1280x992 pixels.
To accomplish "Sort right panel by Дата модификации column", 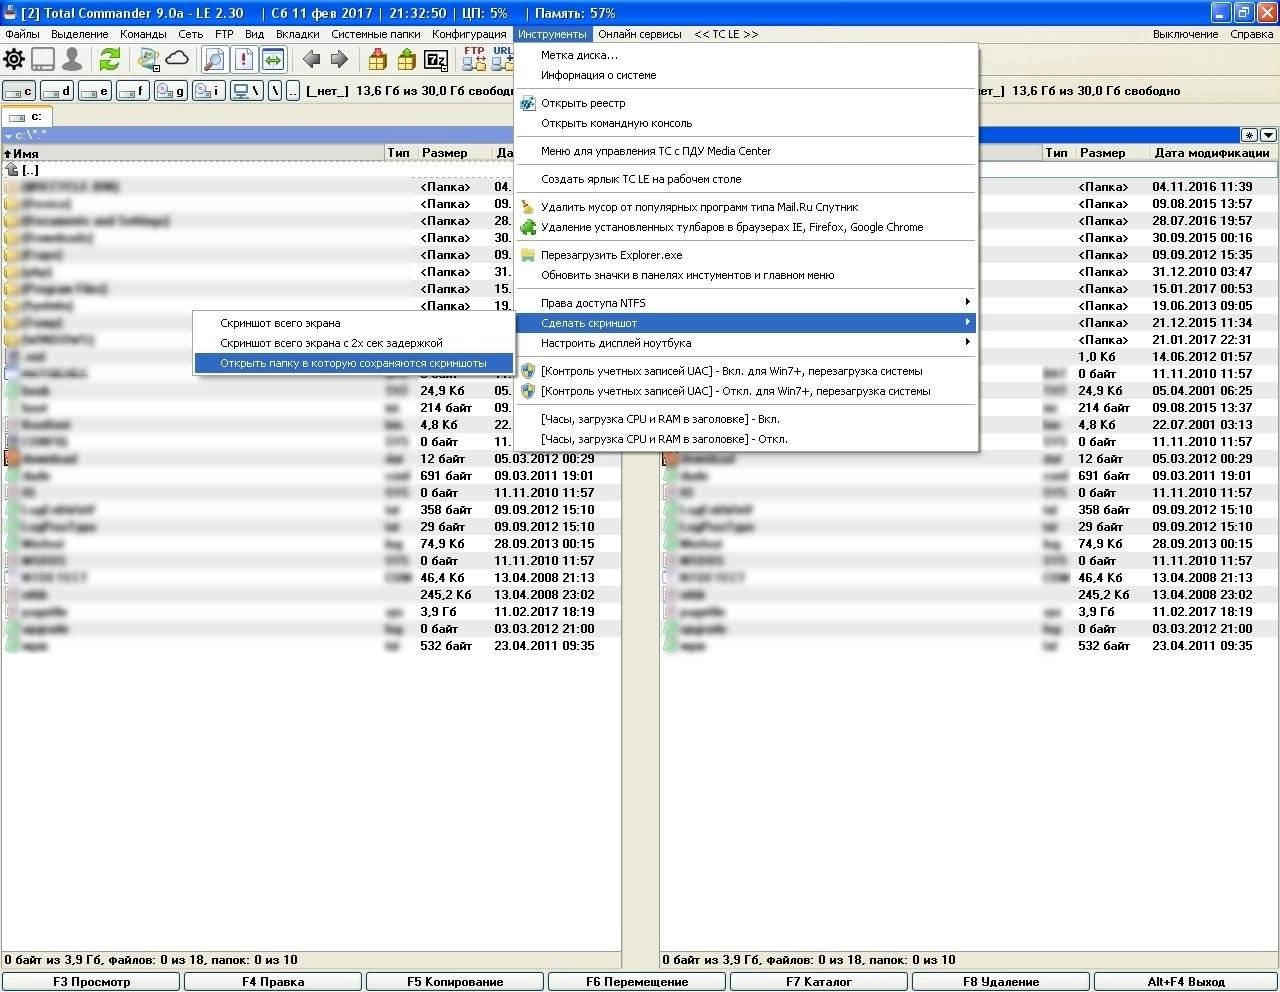I will pyautogui.click(x=1212, y=153).
